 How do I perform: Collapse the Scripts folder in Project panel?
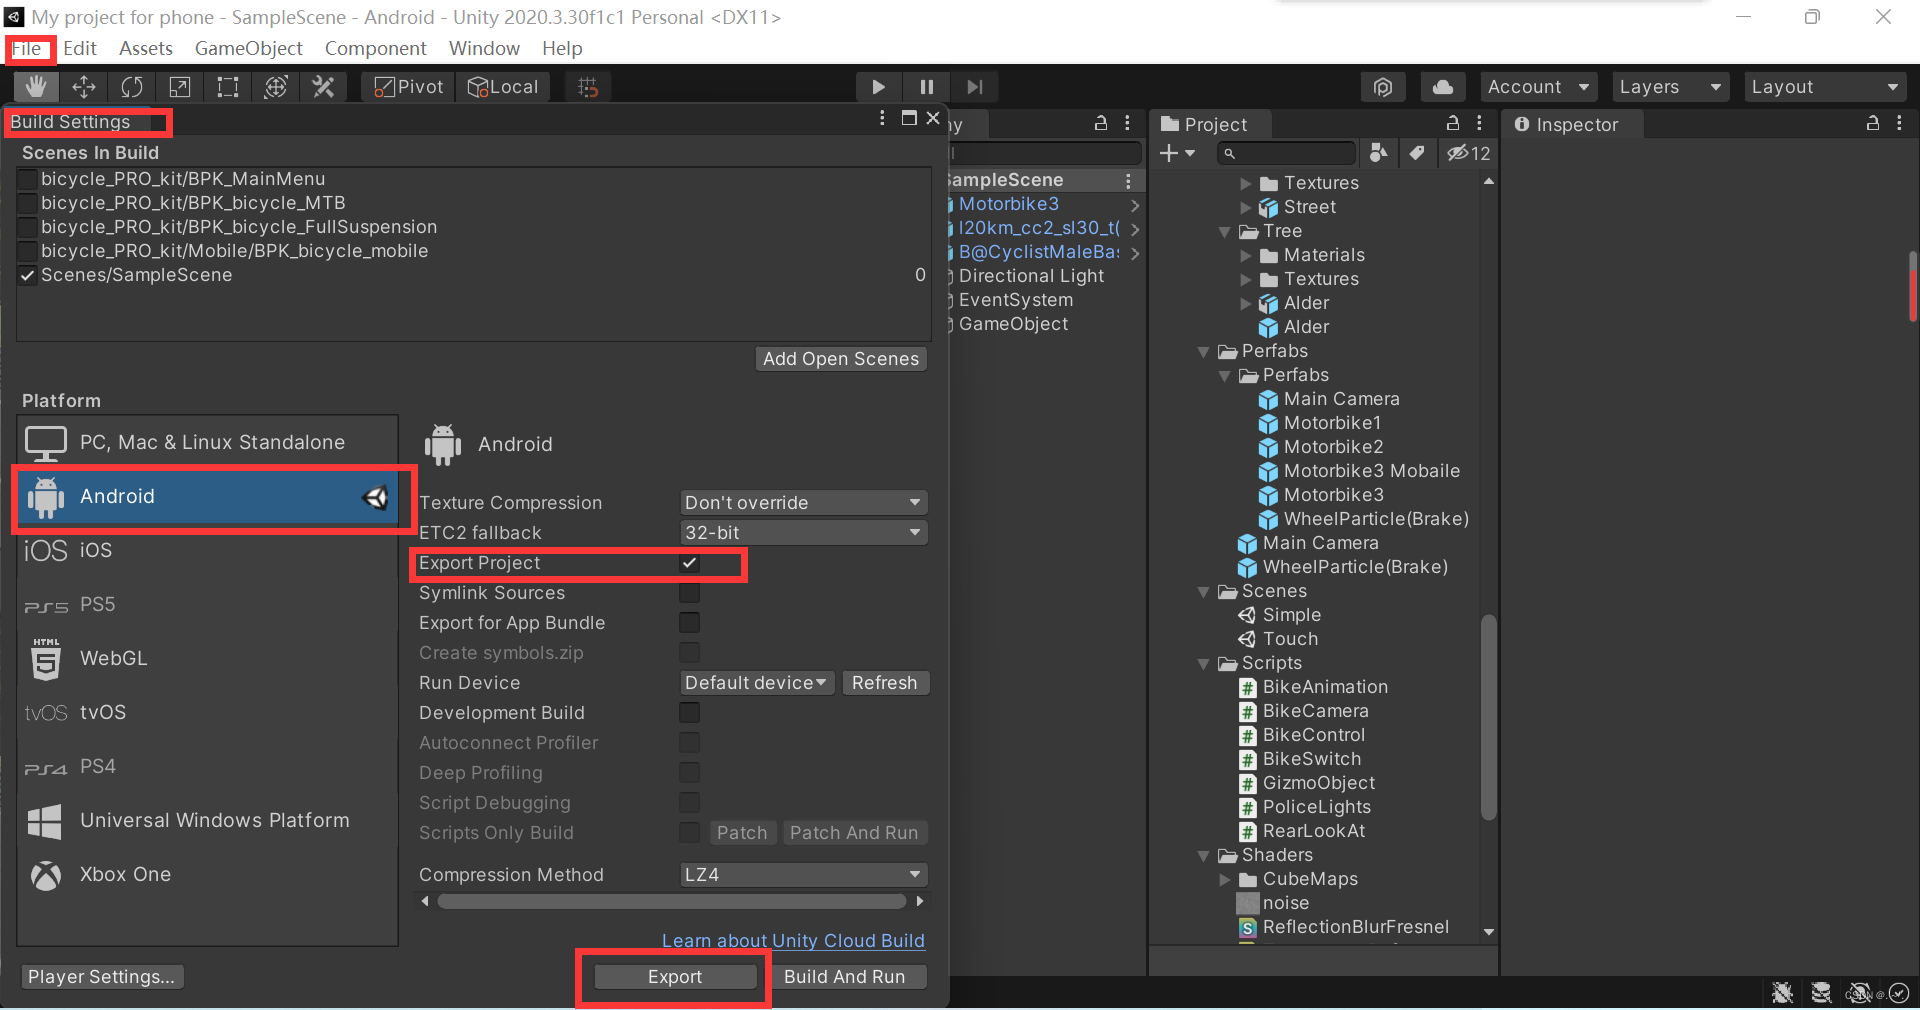coord(1203,663)
